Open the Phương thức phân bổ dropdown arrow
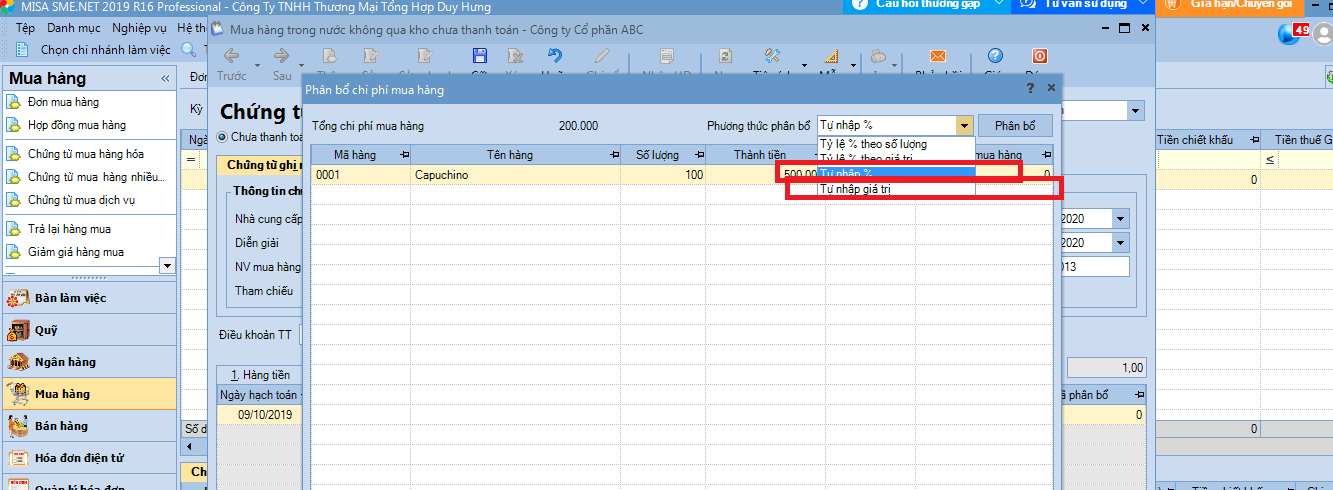Viewport: 1333px width, 490px height. pyautogui.click(x=963, y=126)
